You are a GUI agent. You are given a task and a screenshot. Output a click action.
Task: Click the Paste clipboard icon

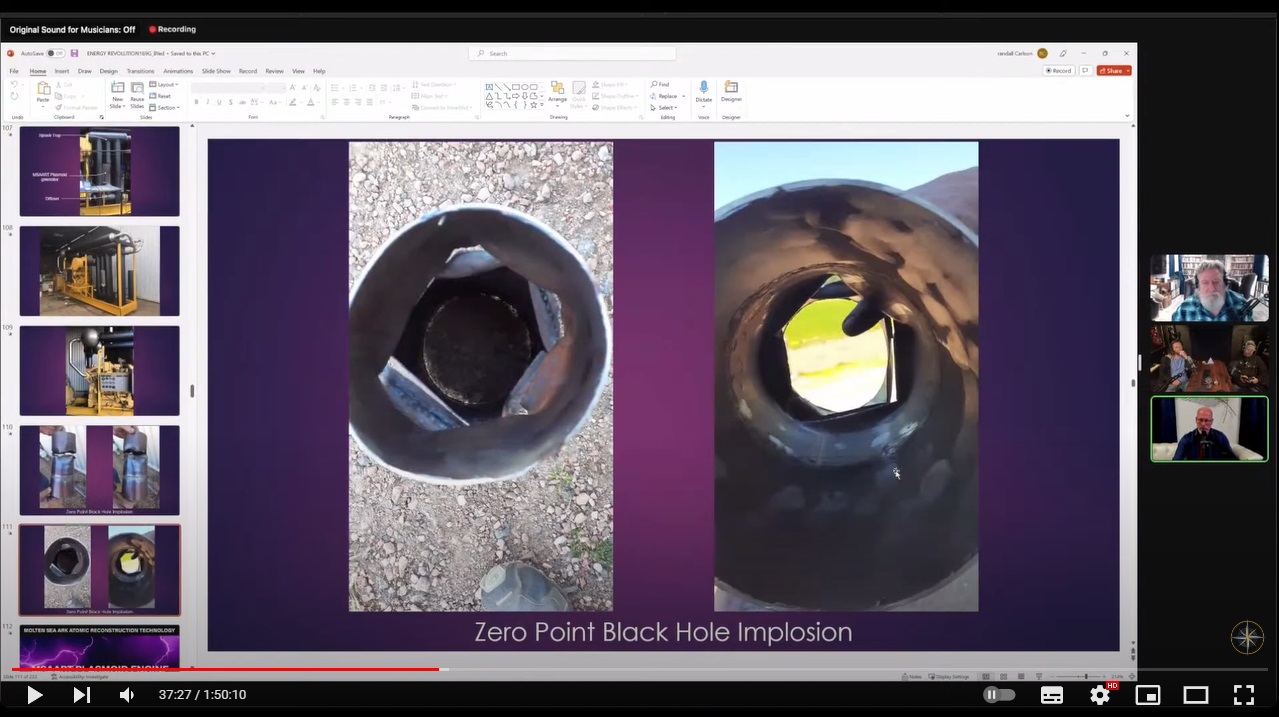click(x=43, y=92)
